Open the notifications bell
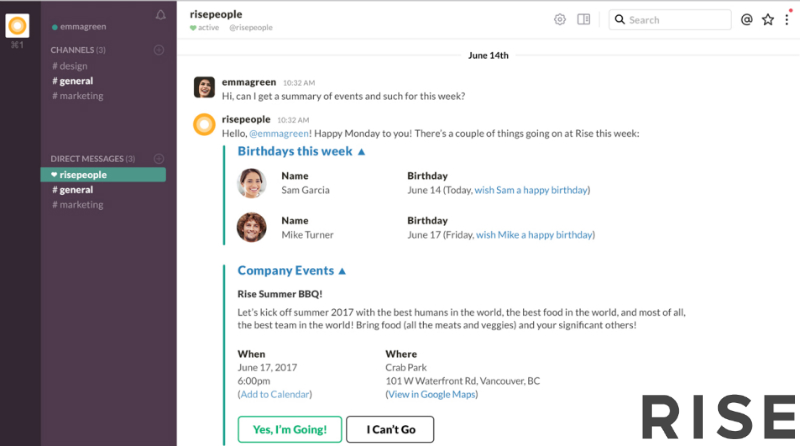The width and height of the screenshot is (800, 446). pos(161,15)
